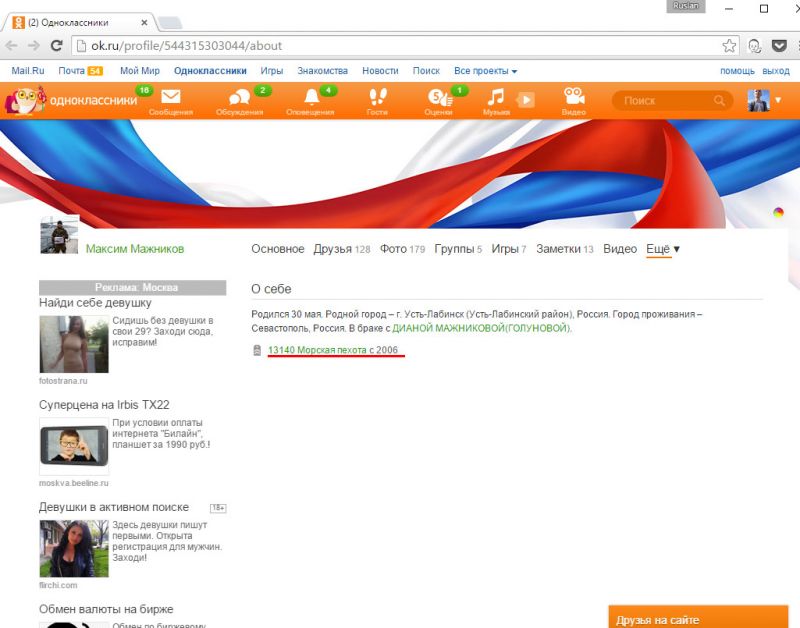Click the Поиск search field
800x628 pixels.
pos(665,101)
